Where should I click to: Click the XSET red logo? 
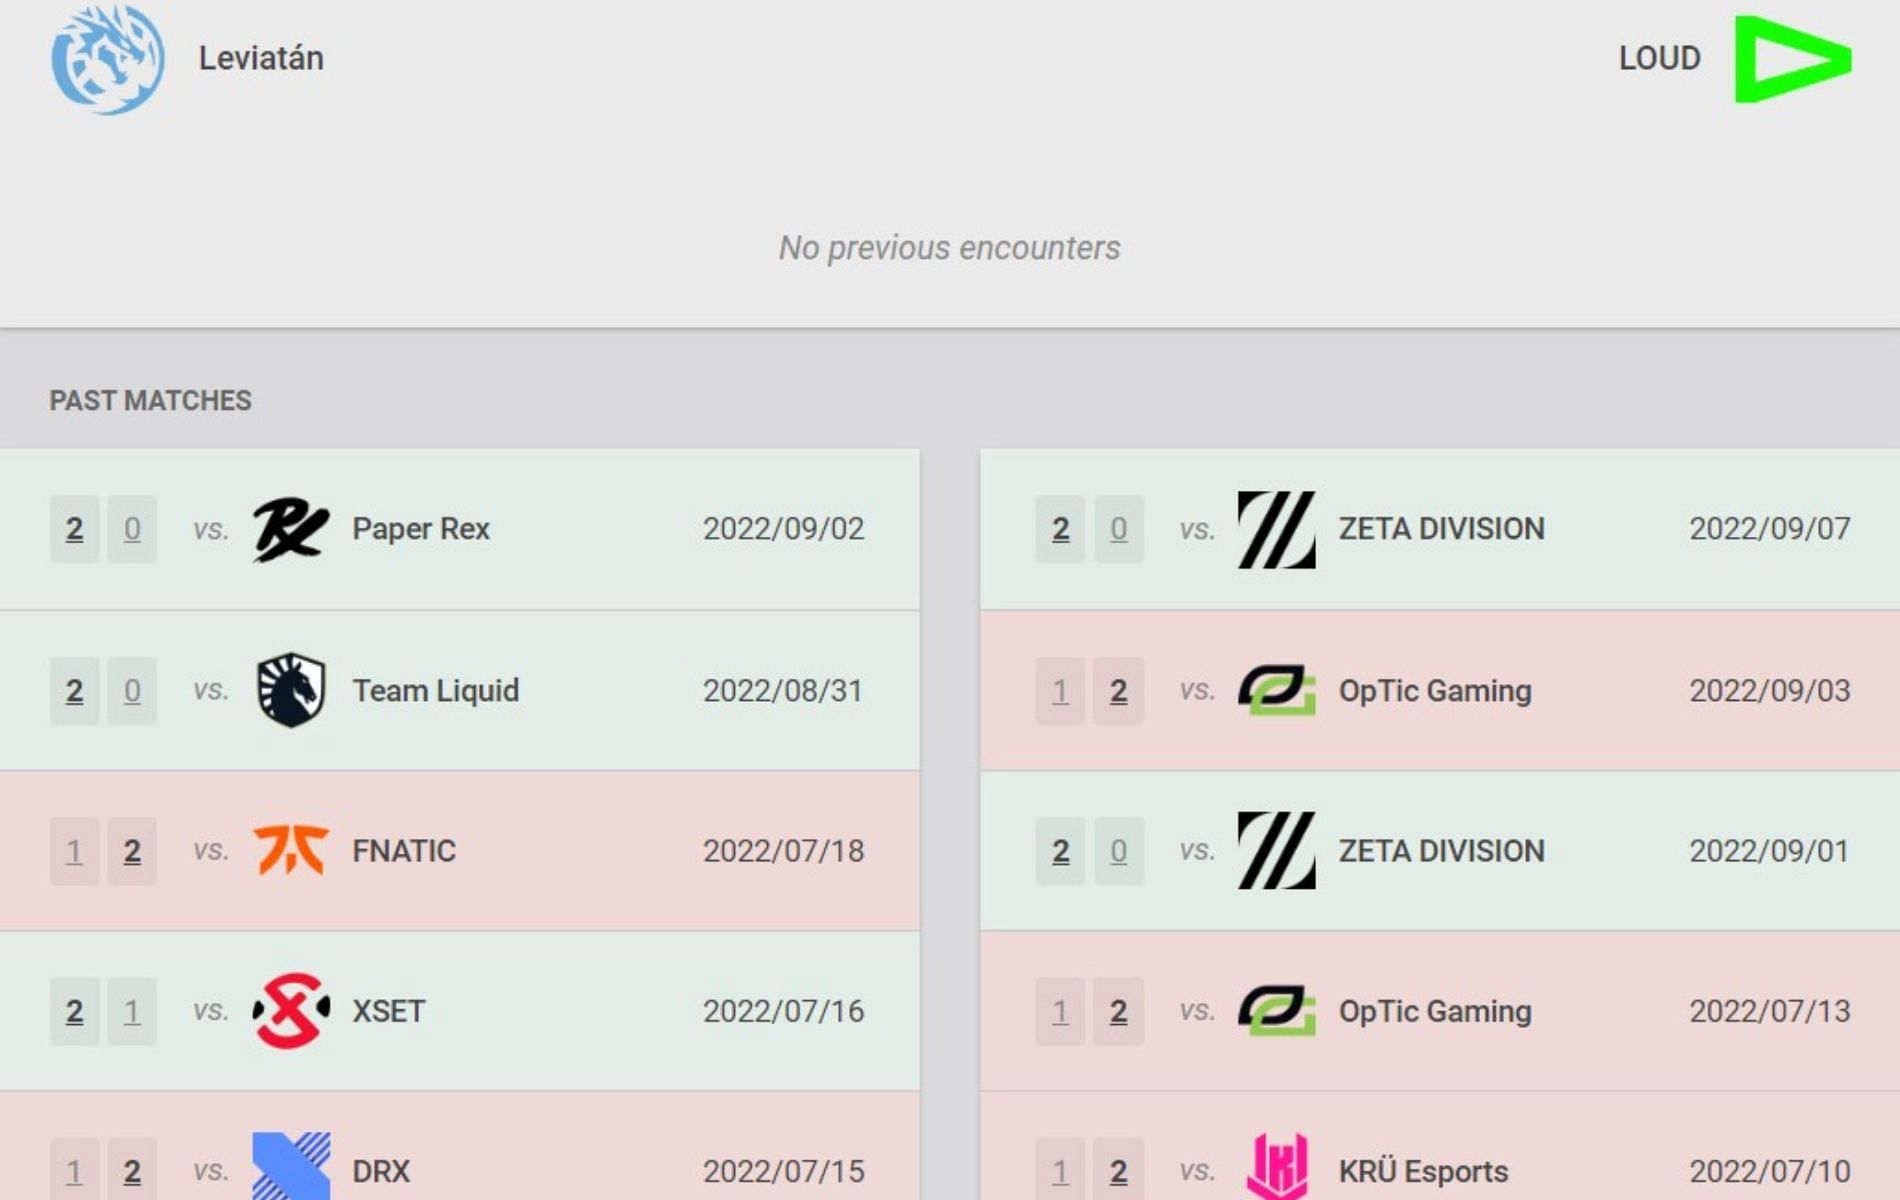point(290,1011)
